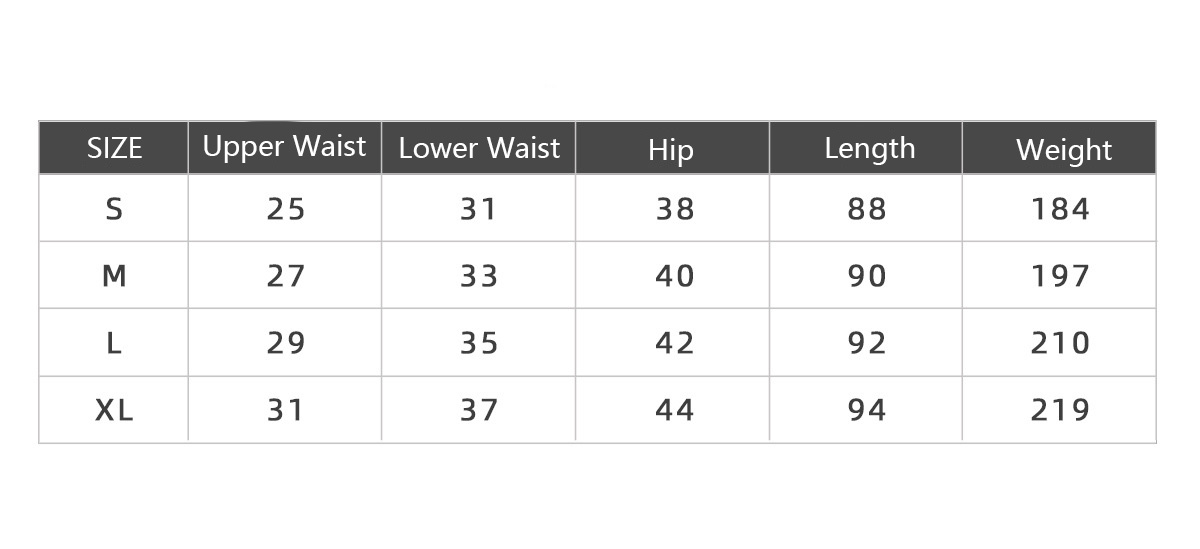Viewport: 1200px width, 549px height.
Task: Click Hip value 42
Action: 674,343
